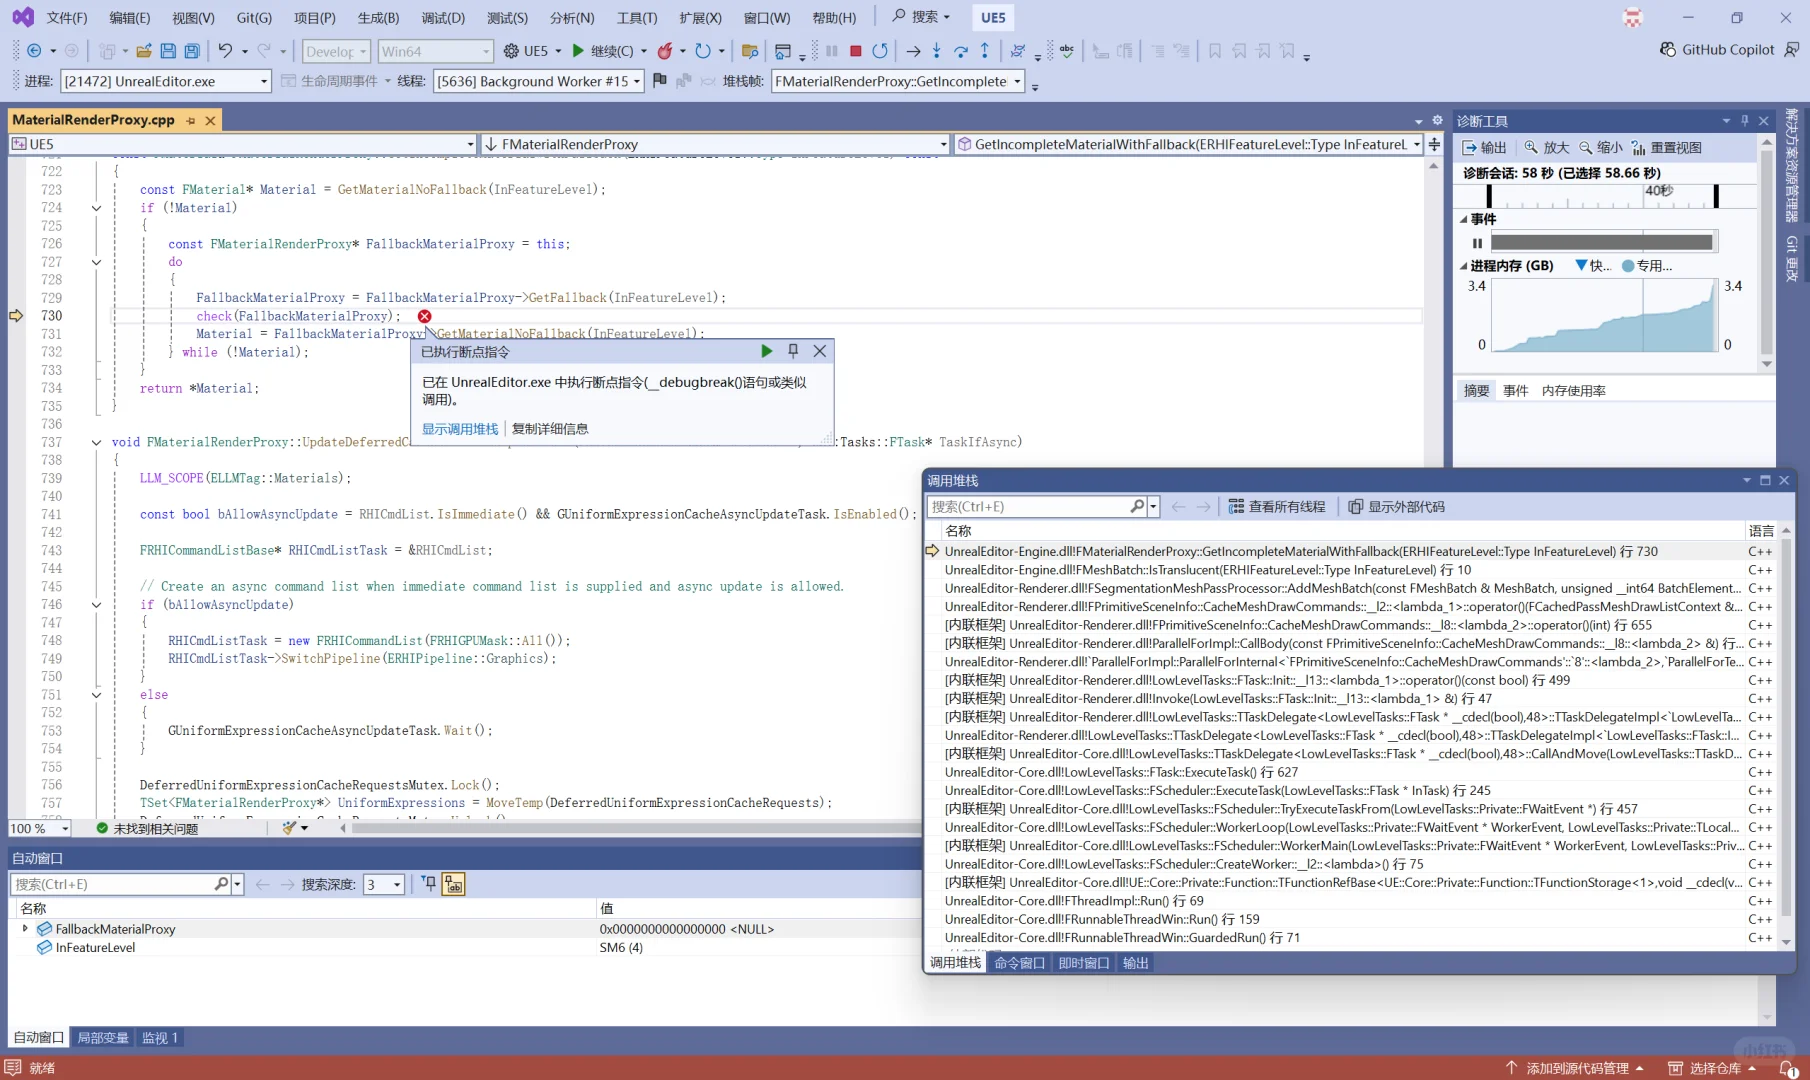The image size is (1810, 1080).
Task: Collapse the Process Memory (进程内存) graph section
Action: tap(1463, 266)
